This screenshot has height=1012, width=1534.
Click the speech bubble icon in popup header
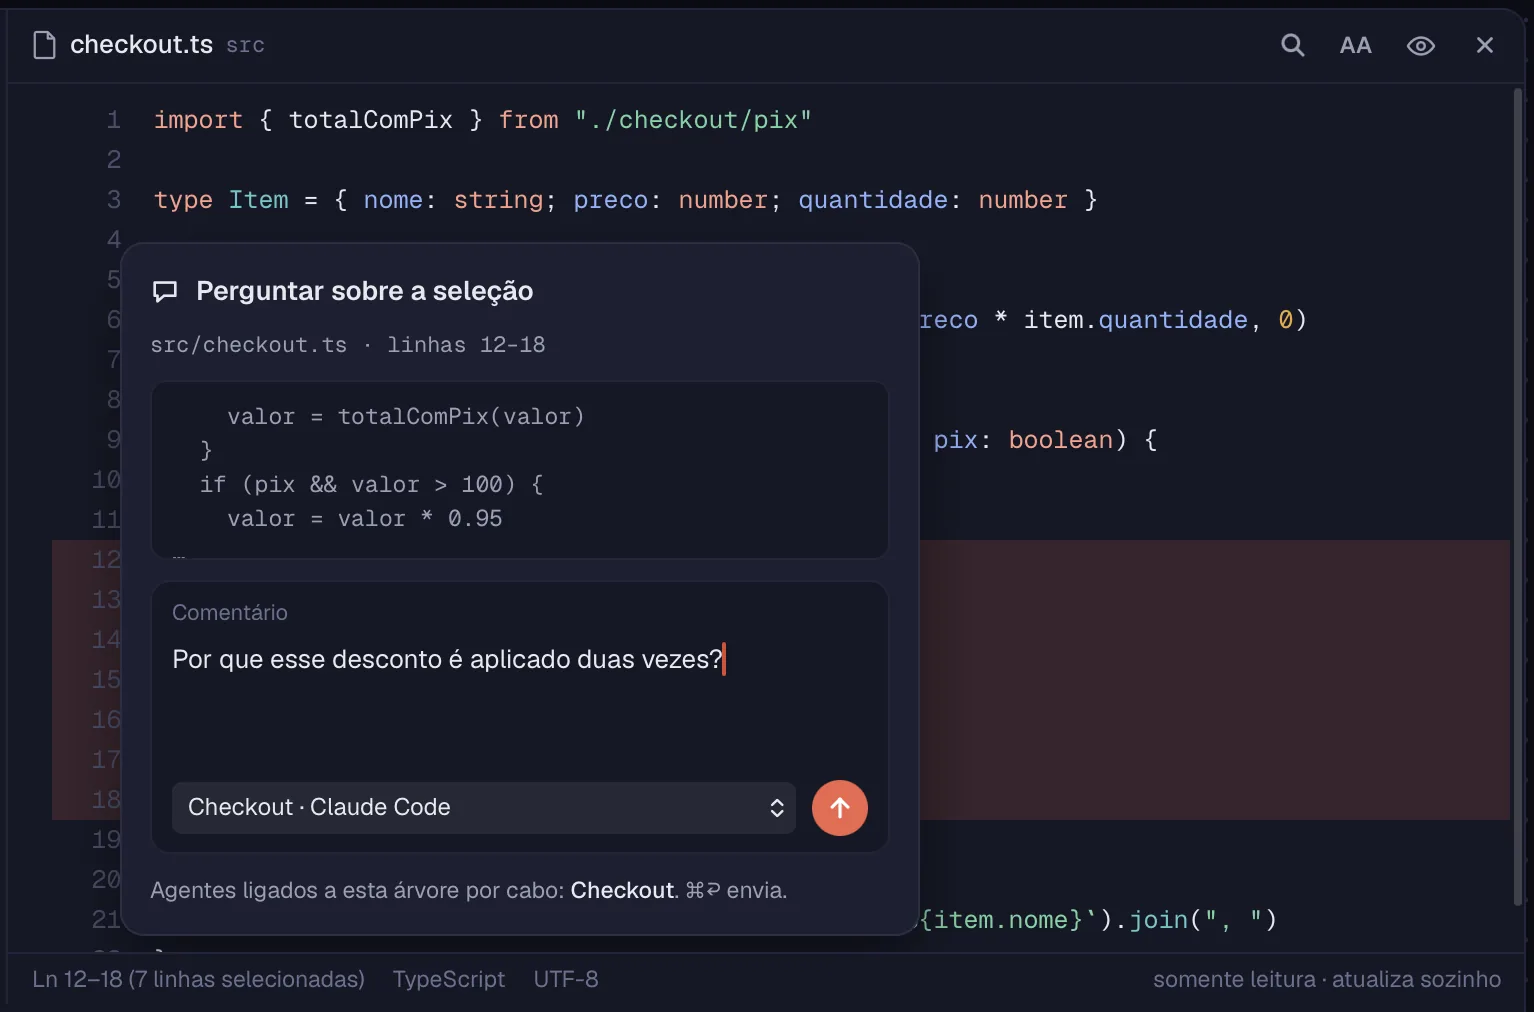coord(165,291)
